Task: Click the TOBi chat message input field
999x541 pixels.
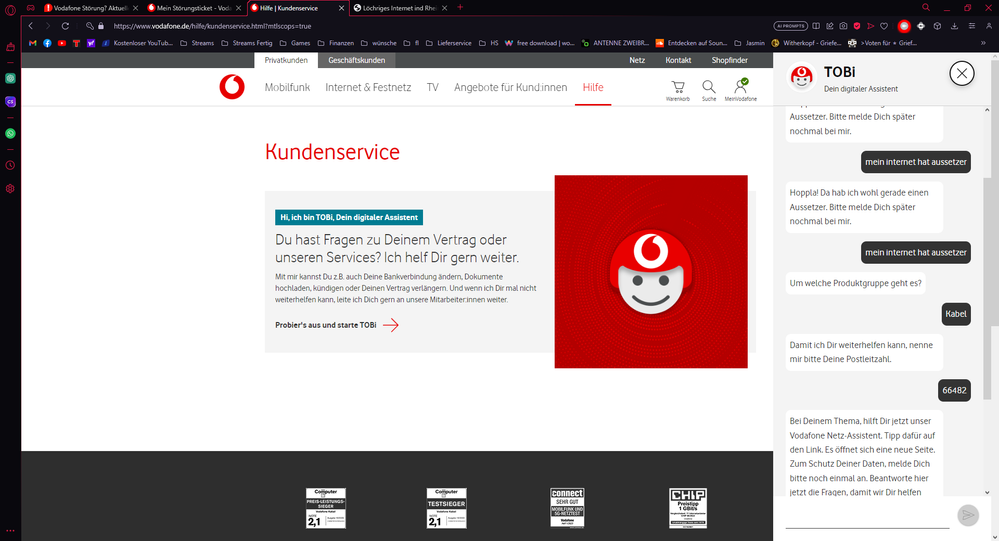Action: (x=867, y=516)
